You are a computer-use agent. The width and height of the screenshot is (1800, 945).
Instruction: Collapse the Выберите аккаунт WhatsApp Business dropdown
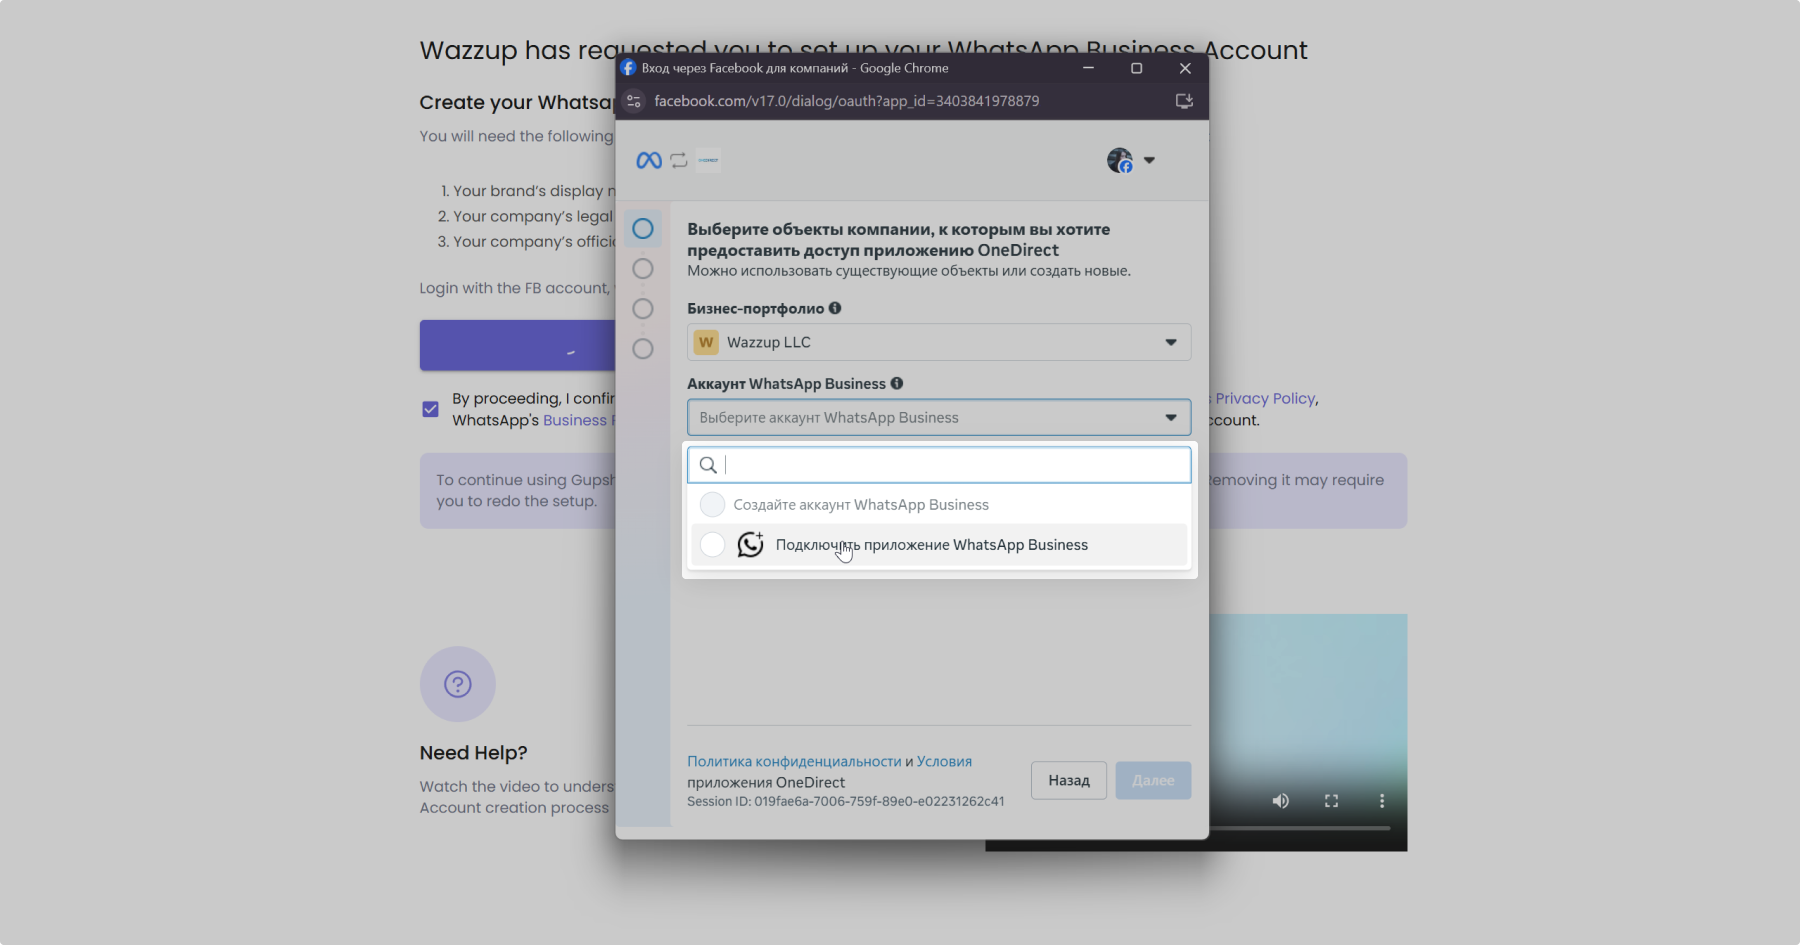(939, 418)
